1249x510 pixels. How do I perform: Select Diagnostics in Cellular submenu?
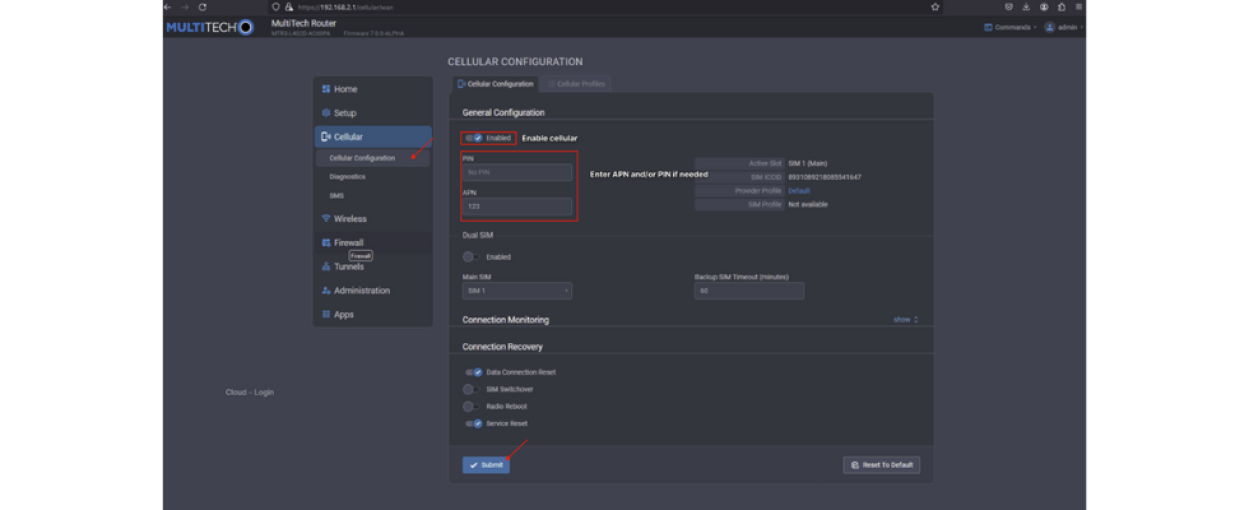(348, 177)
